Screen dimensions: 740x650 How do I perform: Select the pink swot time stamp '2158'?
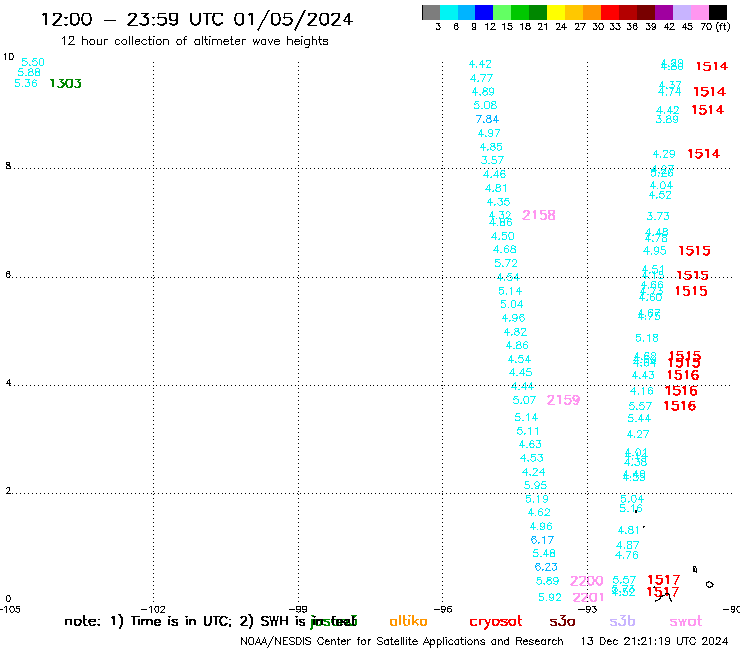[x=538, y=215]
